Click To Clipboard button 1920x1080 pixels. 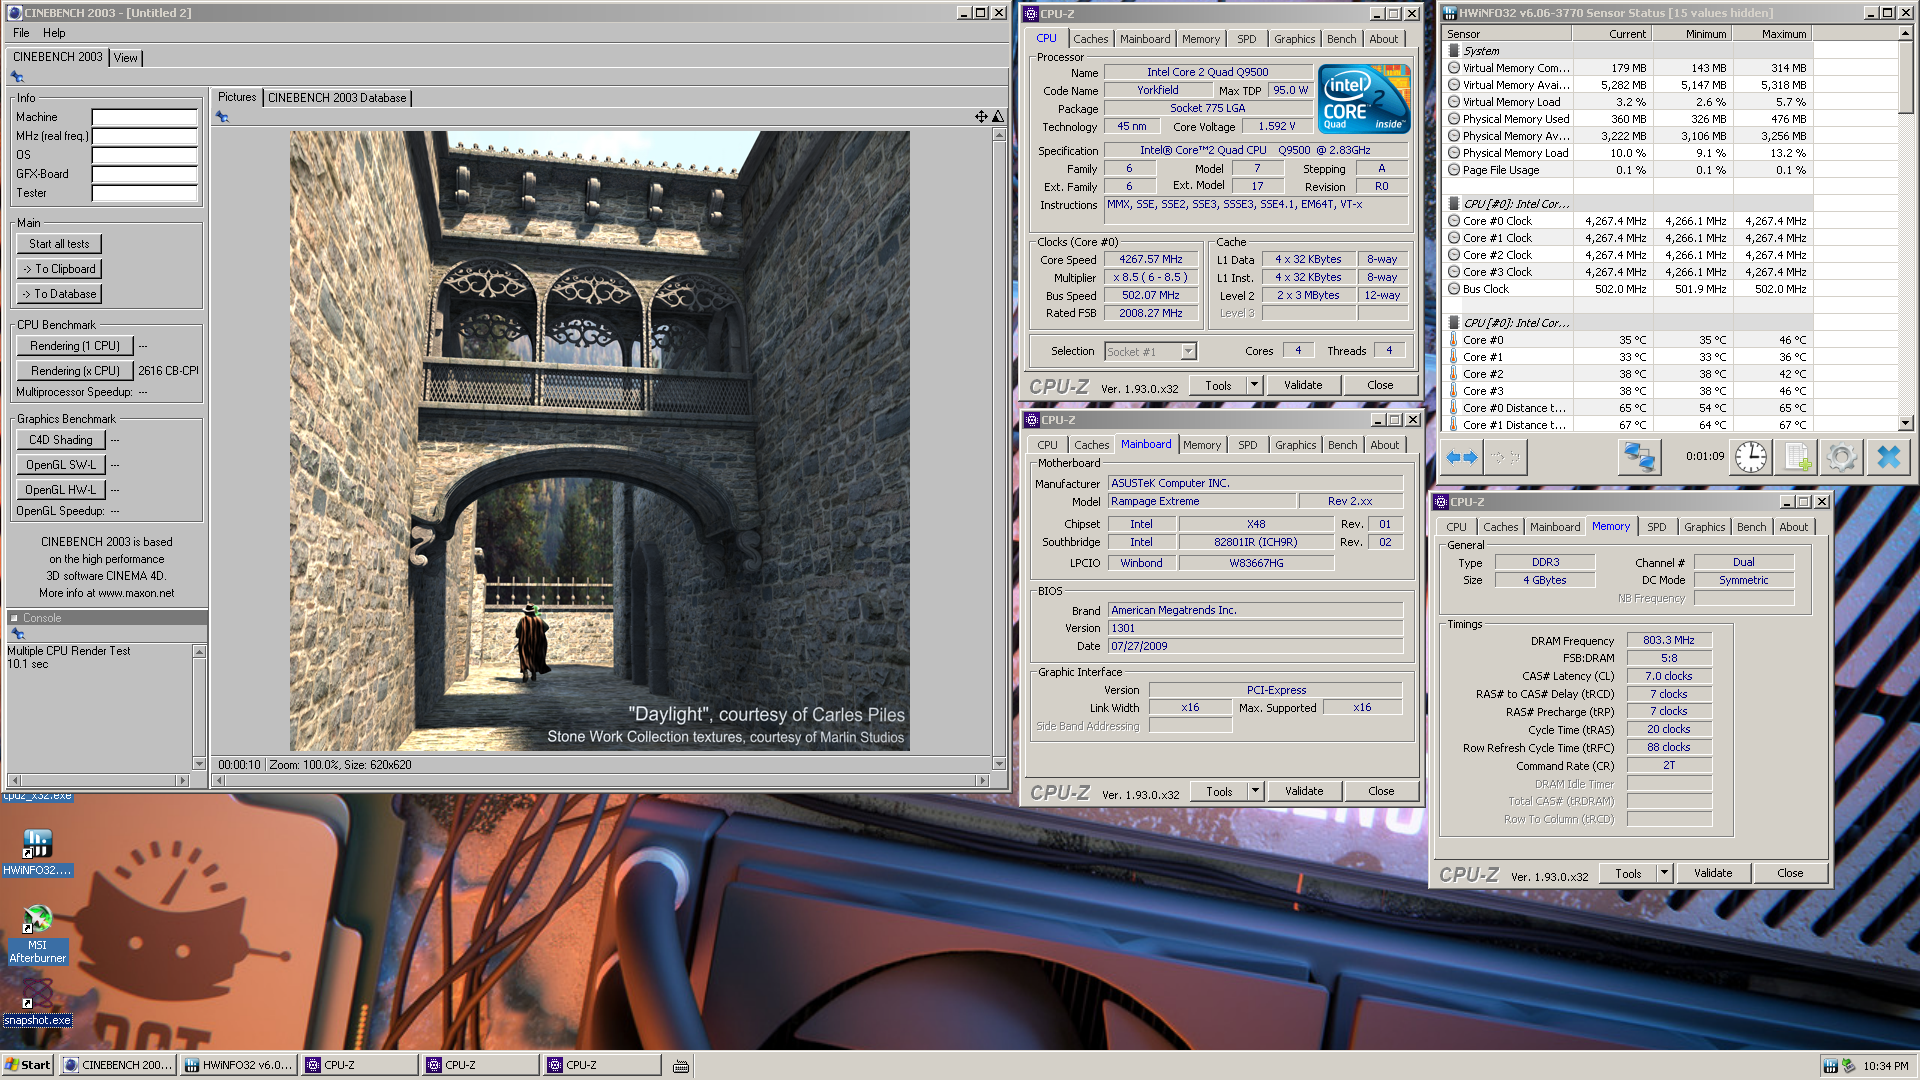[x=59, y=269]
